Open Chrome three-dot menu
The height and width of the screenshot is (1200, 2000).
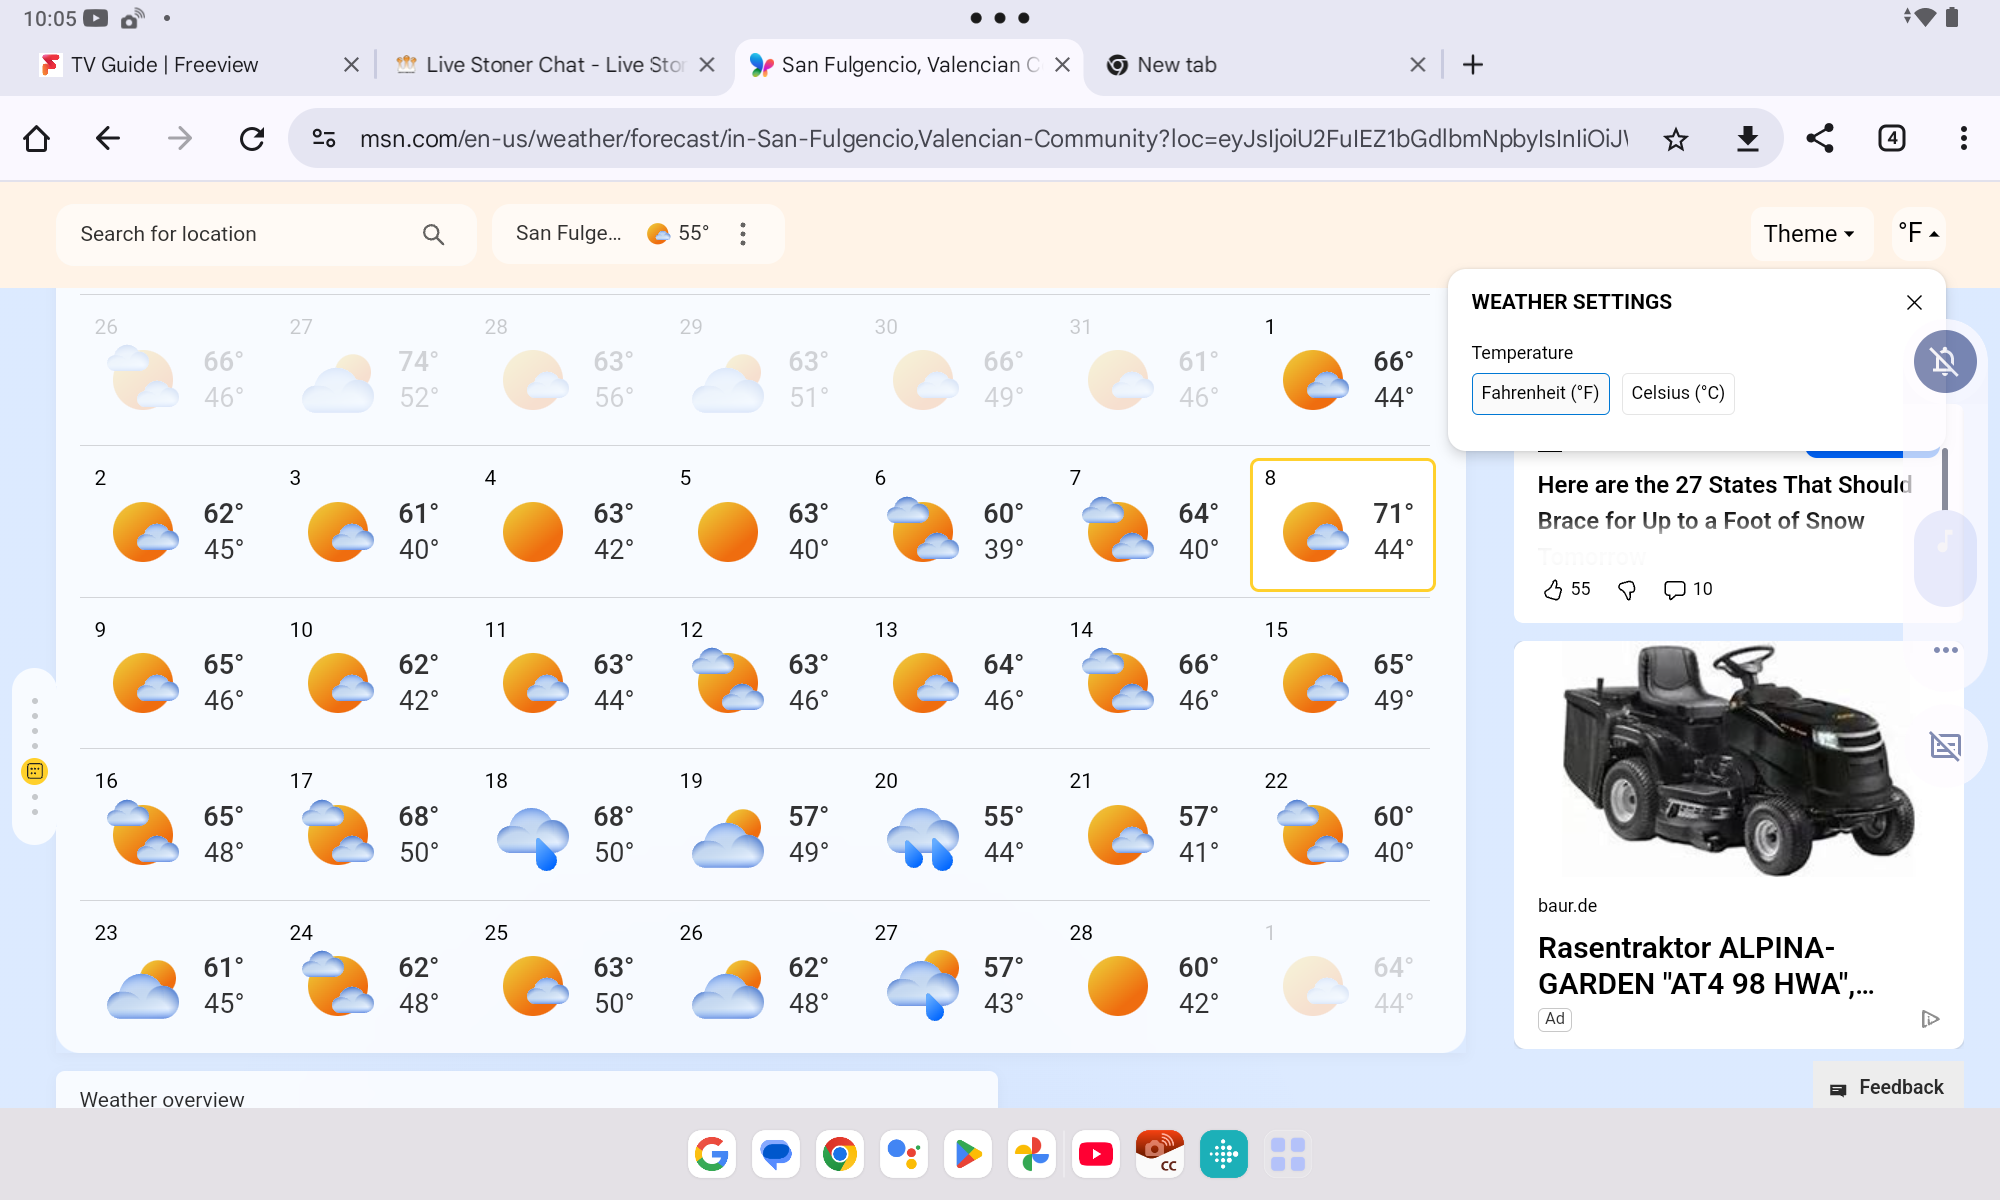(1964, 138)
